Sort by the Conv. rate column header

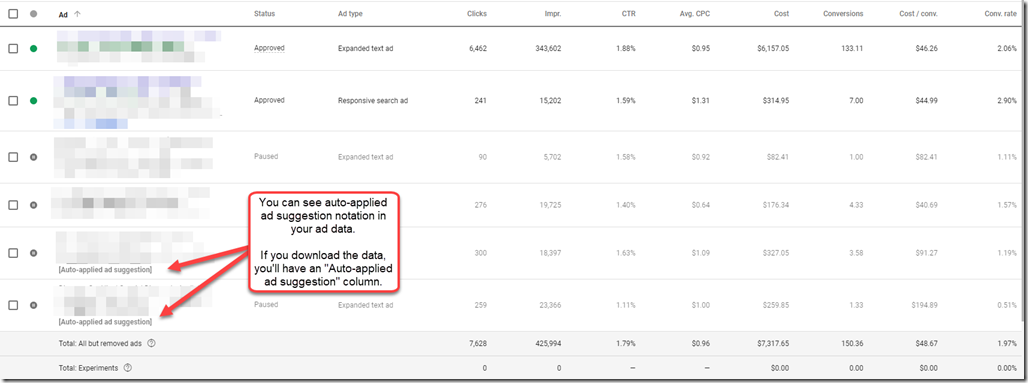tap(1000, 14)
